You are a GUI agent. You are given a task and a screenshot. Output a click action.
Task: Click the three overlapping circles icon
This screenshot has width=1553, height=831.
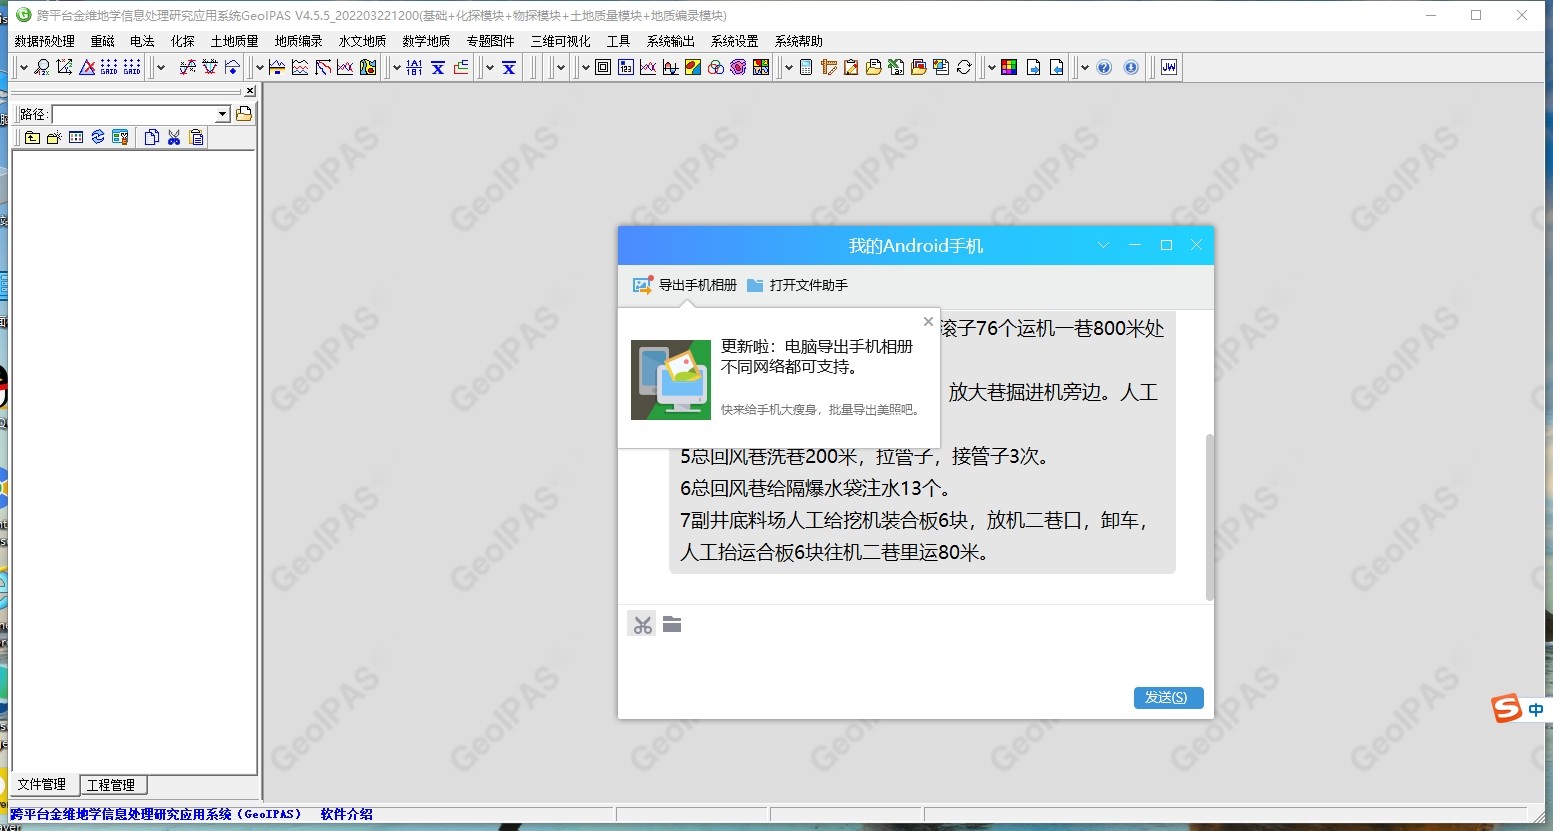716,67
